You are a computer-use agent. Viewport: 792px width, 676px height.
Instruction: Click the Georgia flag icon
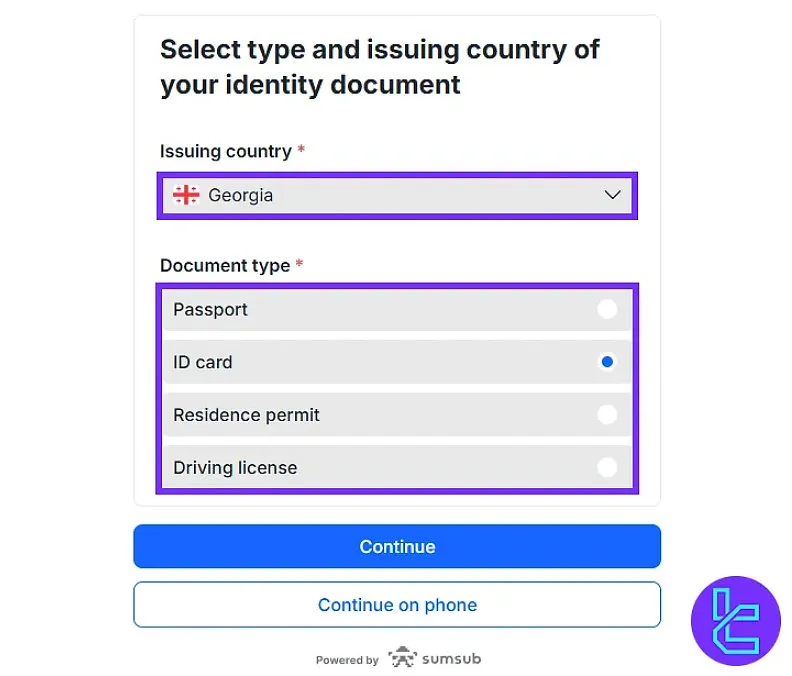click(x=186, y=195)
